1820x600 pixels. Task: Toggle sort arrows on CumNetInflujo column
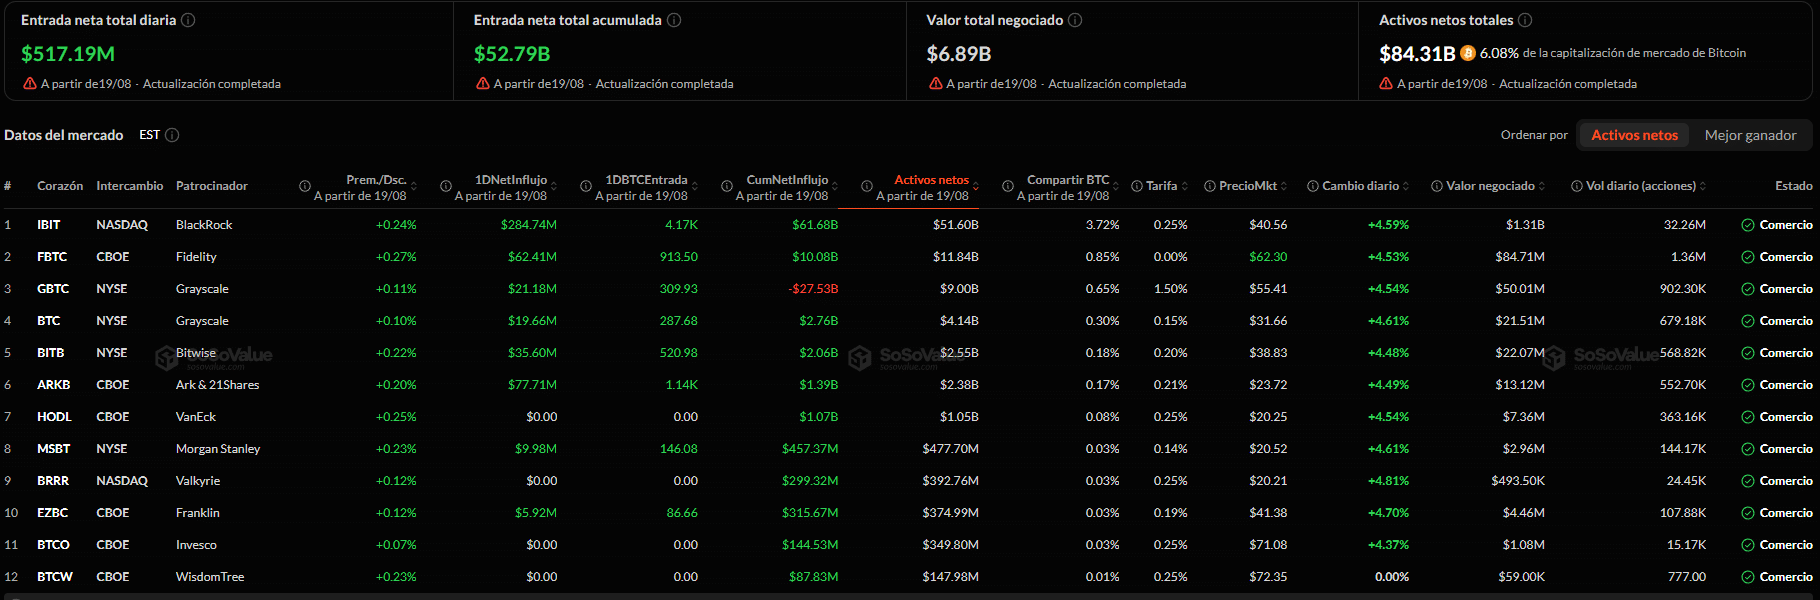point(836,186)
